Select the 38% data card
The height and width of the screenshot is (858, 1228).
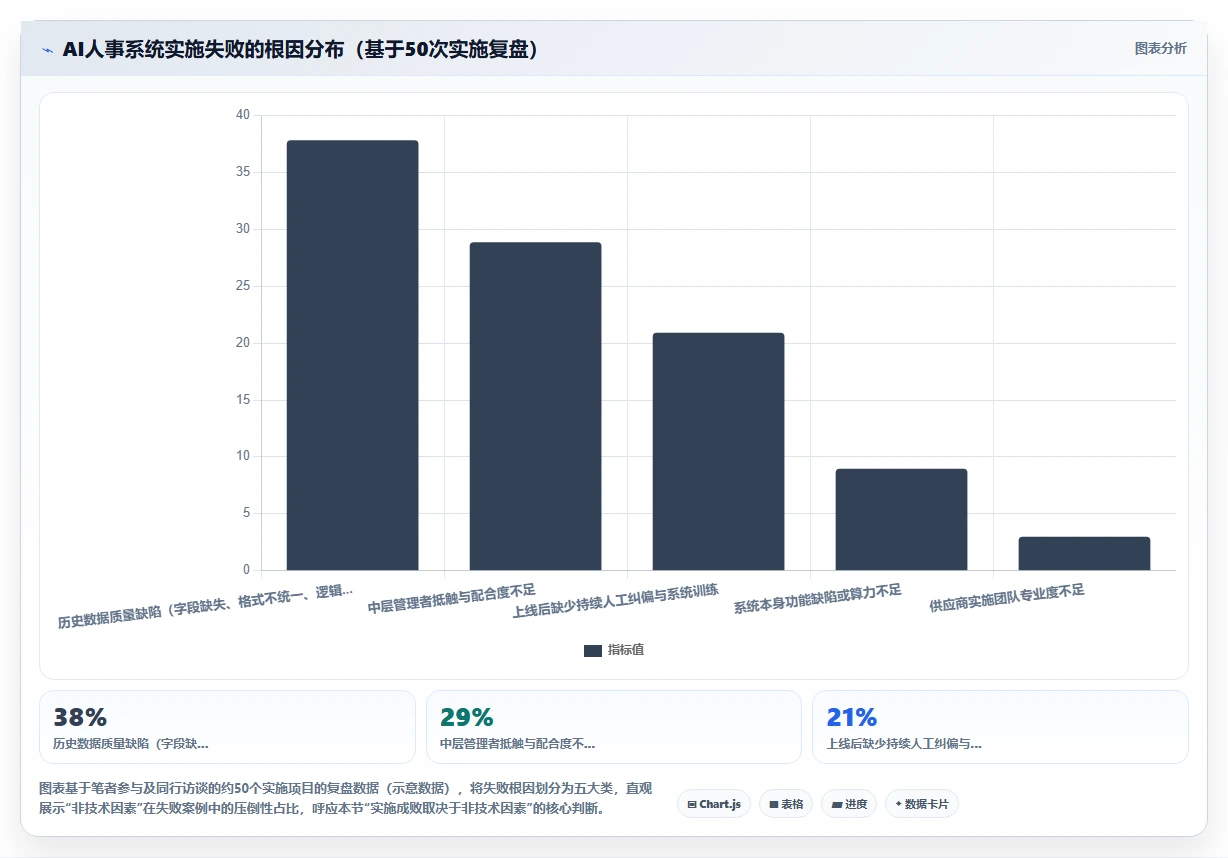[x=227, y=727]
